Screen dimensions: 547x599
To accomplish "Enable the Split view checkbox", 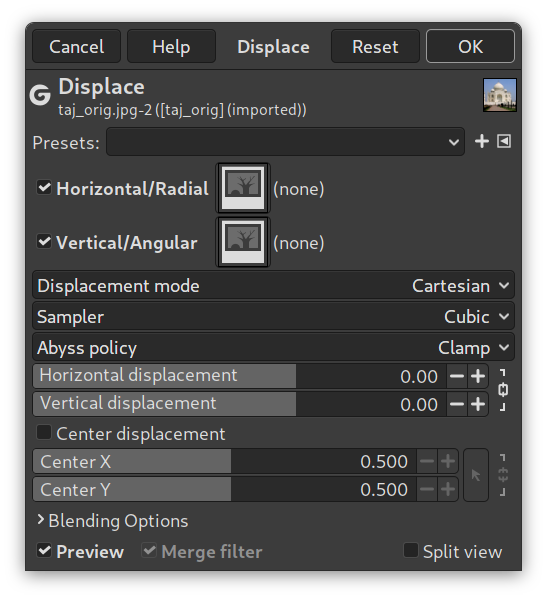I will pos(411,550).
